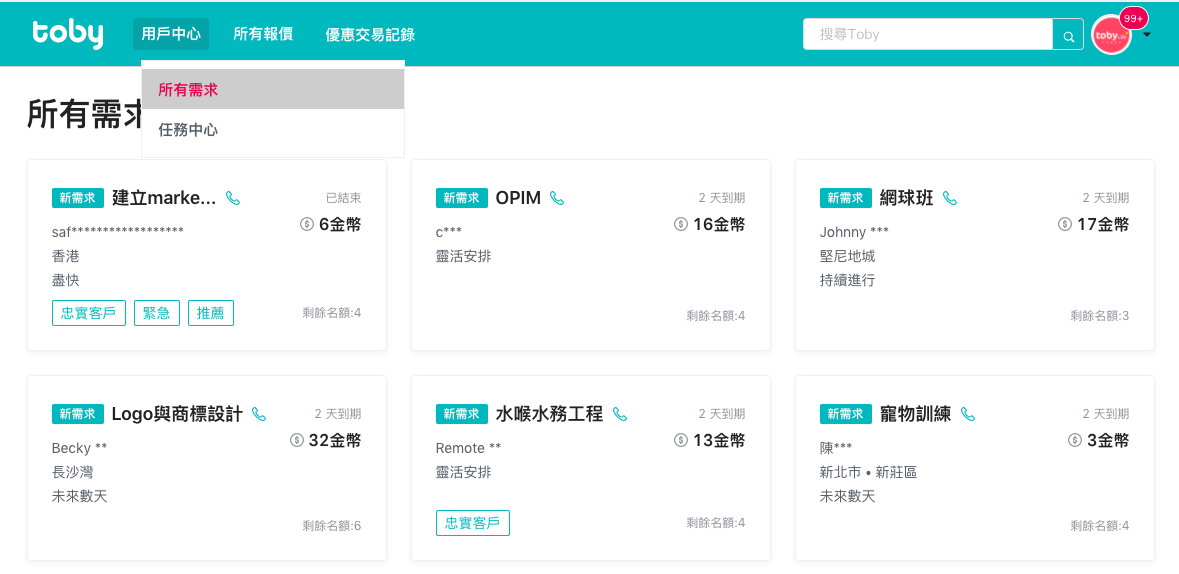
Task: Open 優惠交易記錄 in navigation
Action: pos(370,34)
